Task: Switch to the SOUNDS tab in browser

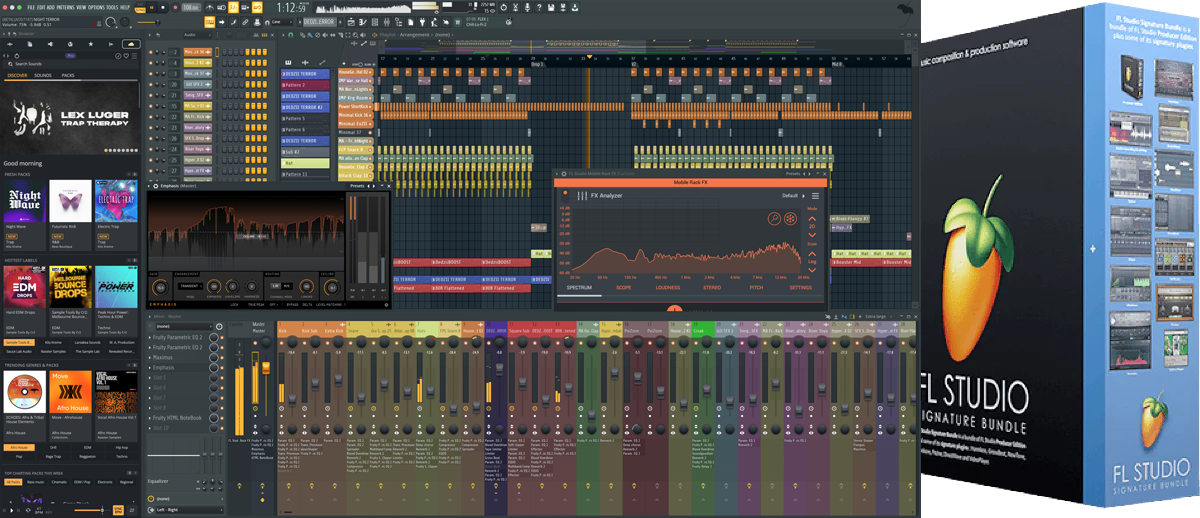Action: pos(43,75)
